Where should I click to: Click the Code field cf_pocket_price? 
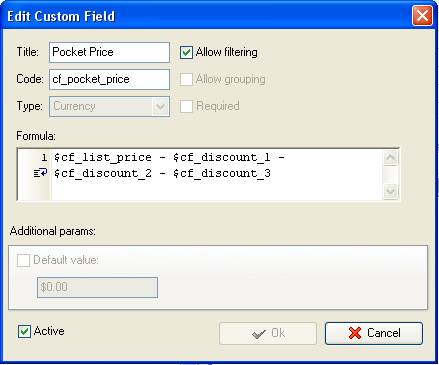coord(109,79)
